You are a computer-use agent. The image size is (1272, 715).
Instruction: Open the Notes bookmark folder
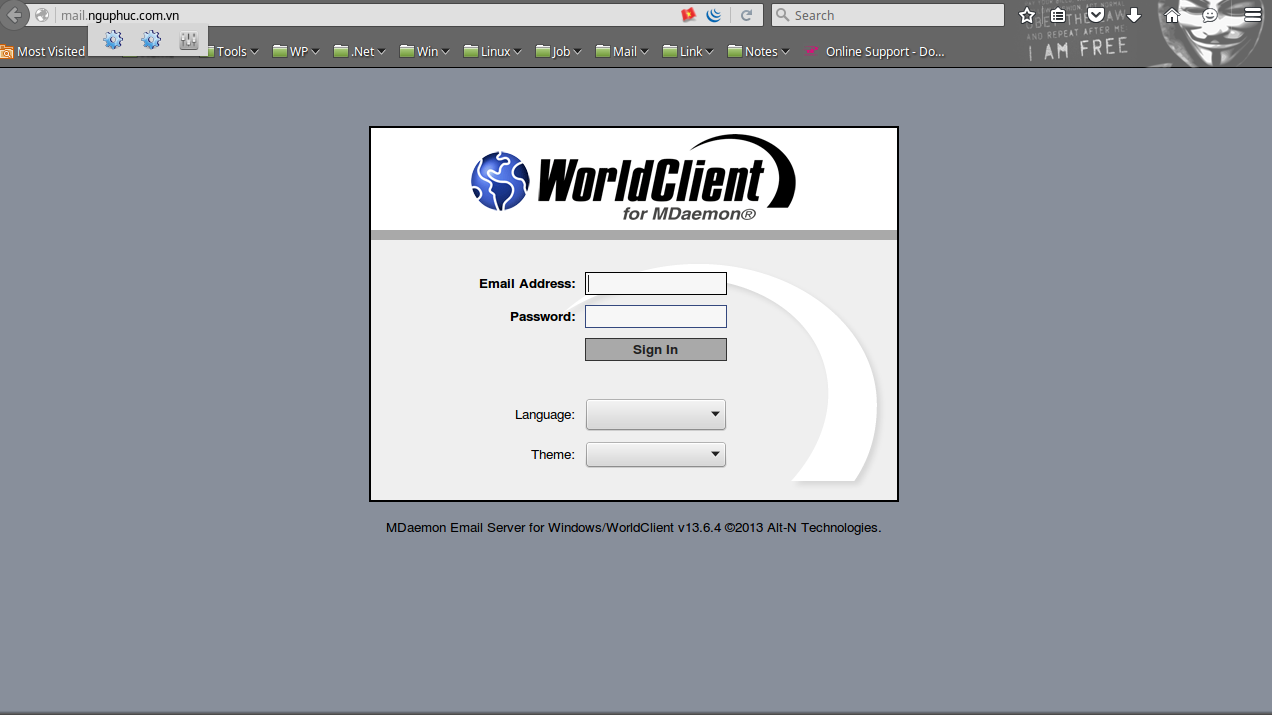pyautogui.click(x=759, y=51)
